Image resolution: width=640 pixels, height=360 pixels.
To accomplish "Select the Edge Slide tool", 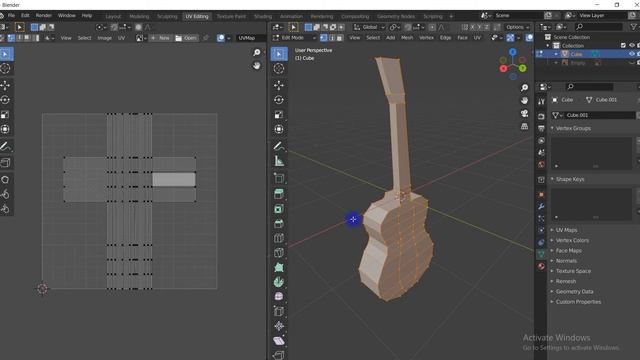I will 279,311.
